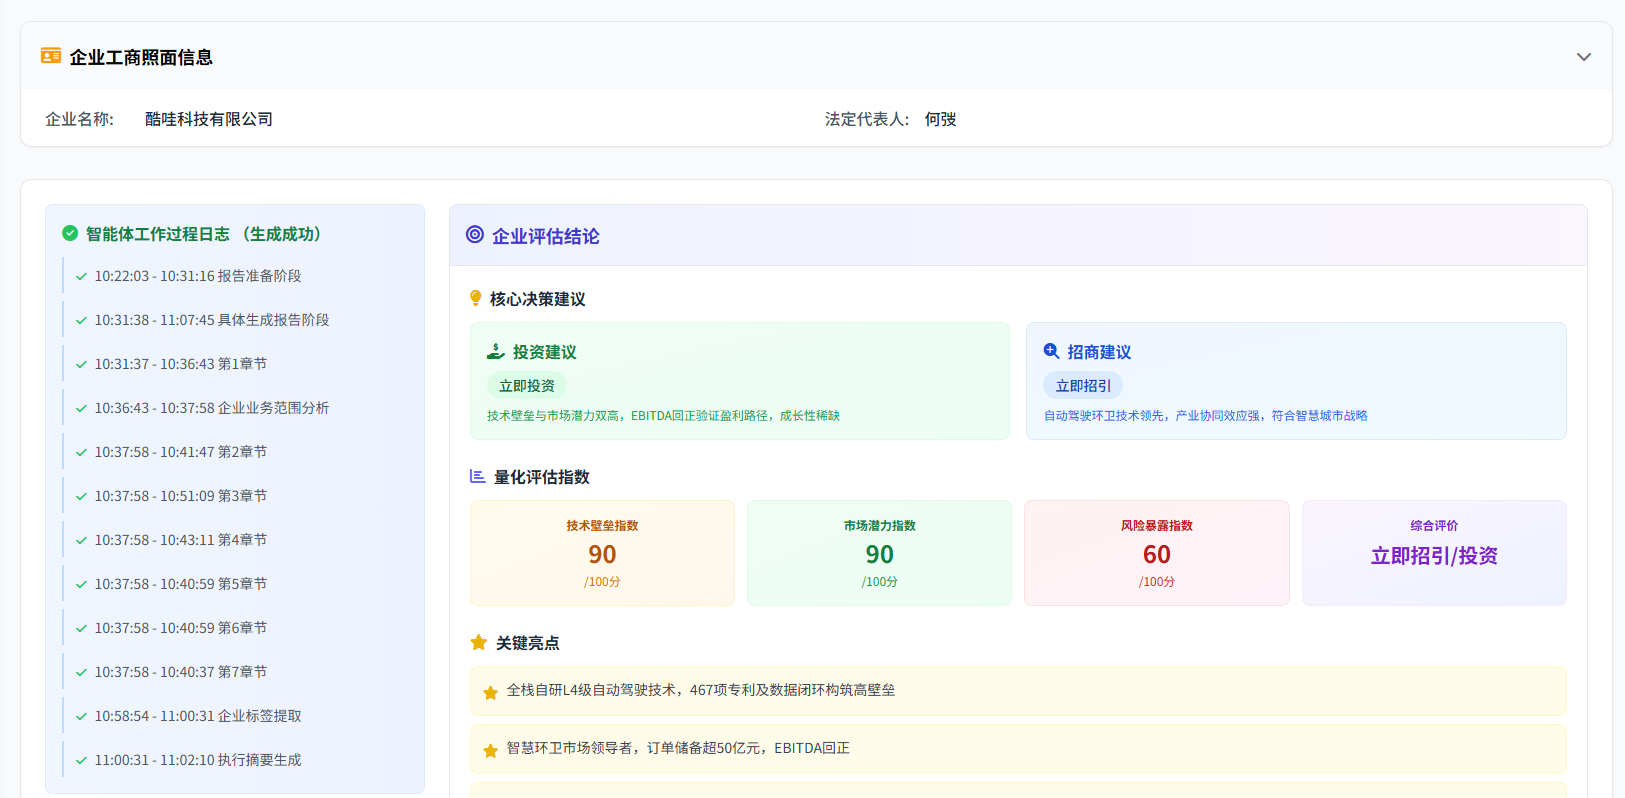1625x798 pixels.
Task: Click log text 10:37:58 - 10:40:59 第6章节
Action: click(181, 628)
